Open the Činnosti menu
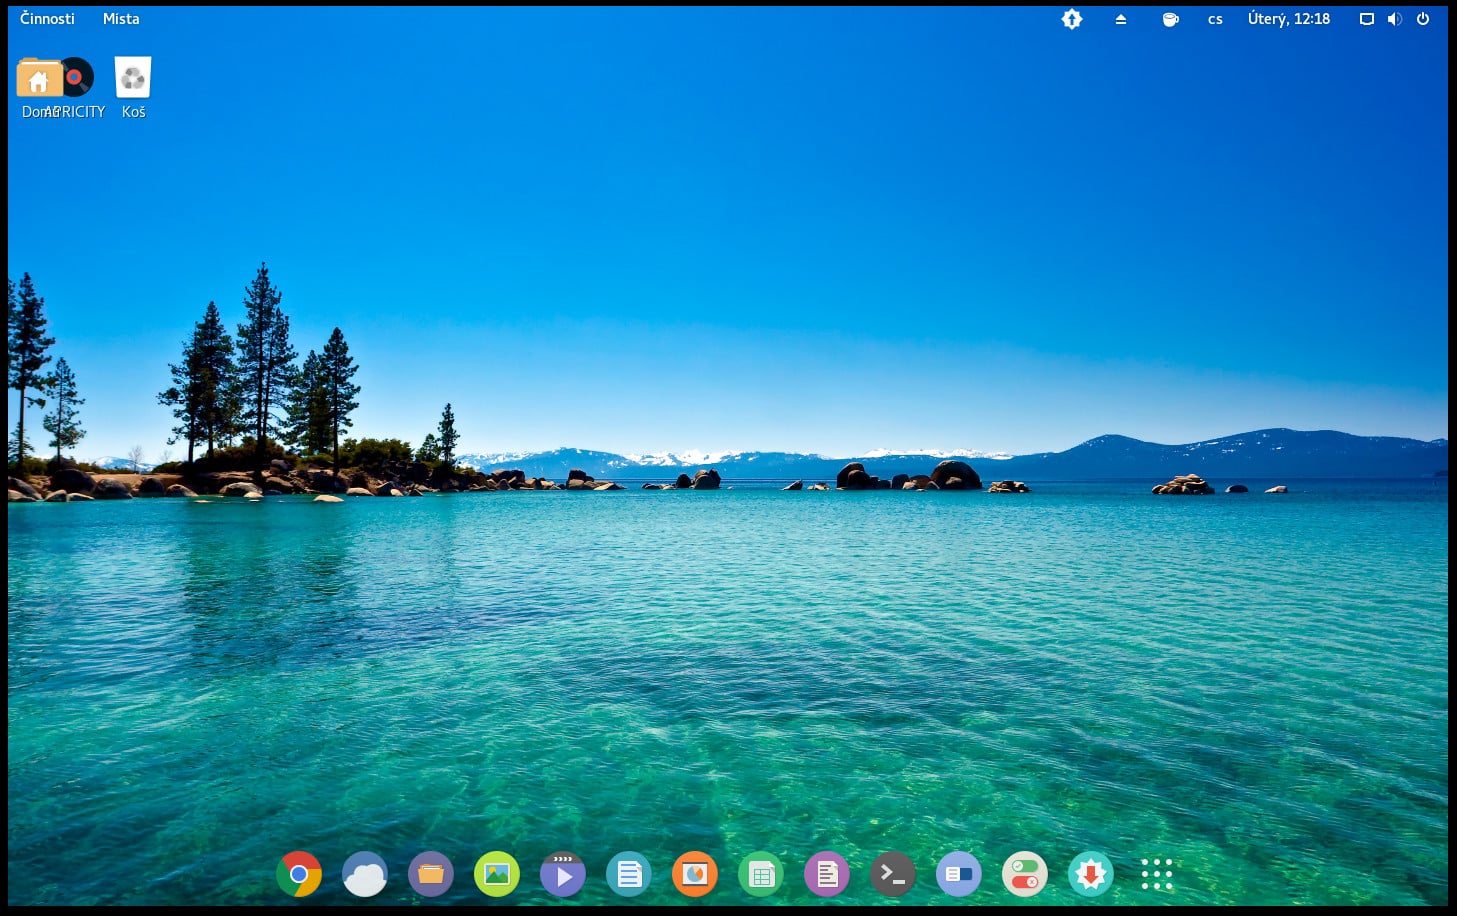Screen dimensions: 1457x916 tap(46, 18)
